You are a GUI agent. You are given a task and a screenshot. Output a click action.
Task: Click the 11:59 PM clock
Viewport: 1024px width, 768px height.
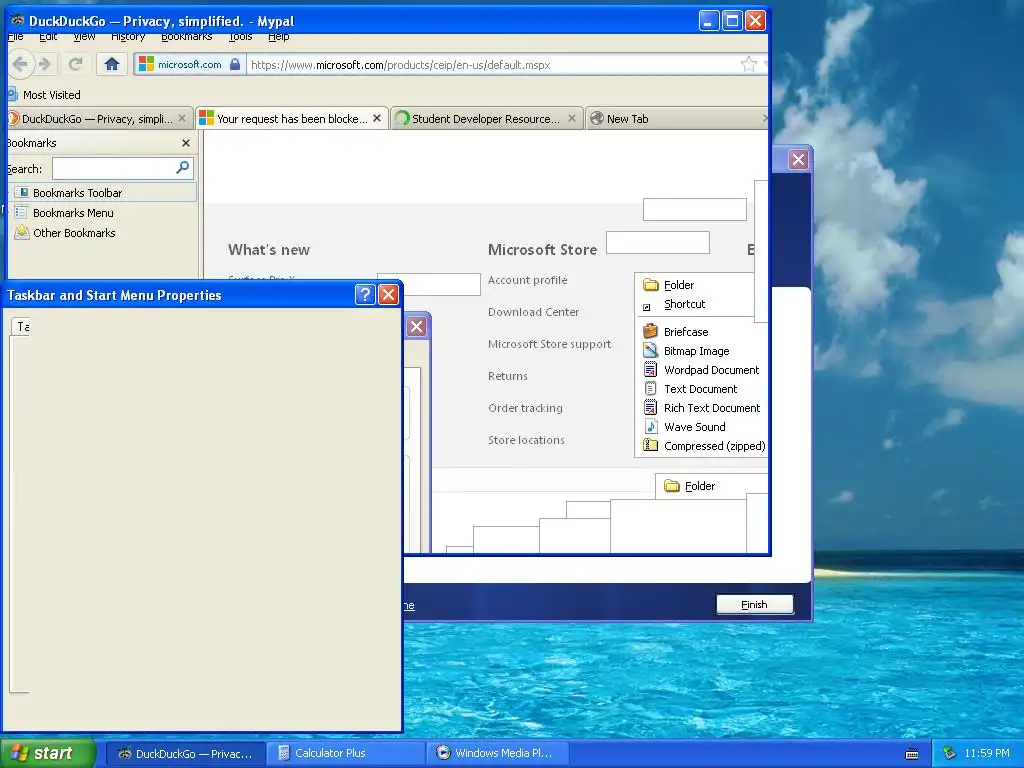987,753
